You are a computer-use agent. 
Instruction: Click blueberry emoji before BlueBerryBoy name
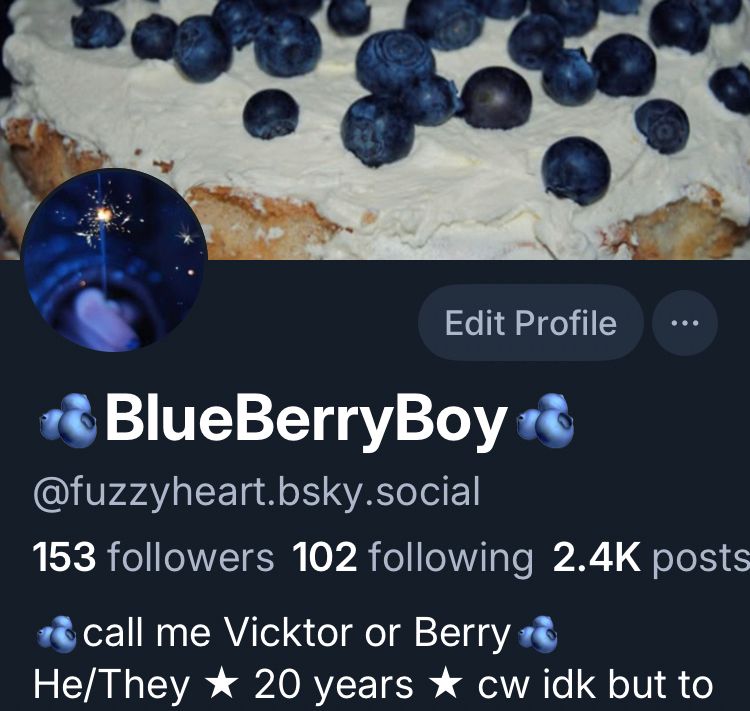tap(68, 420)
